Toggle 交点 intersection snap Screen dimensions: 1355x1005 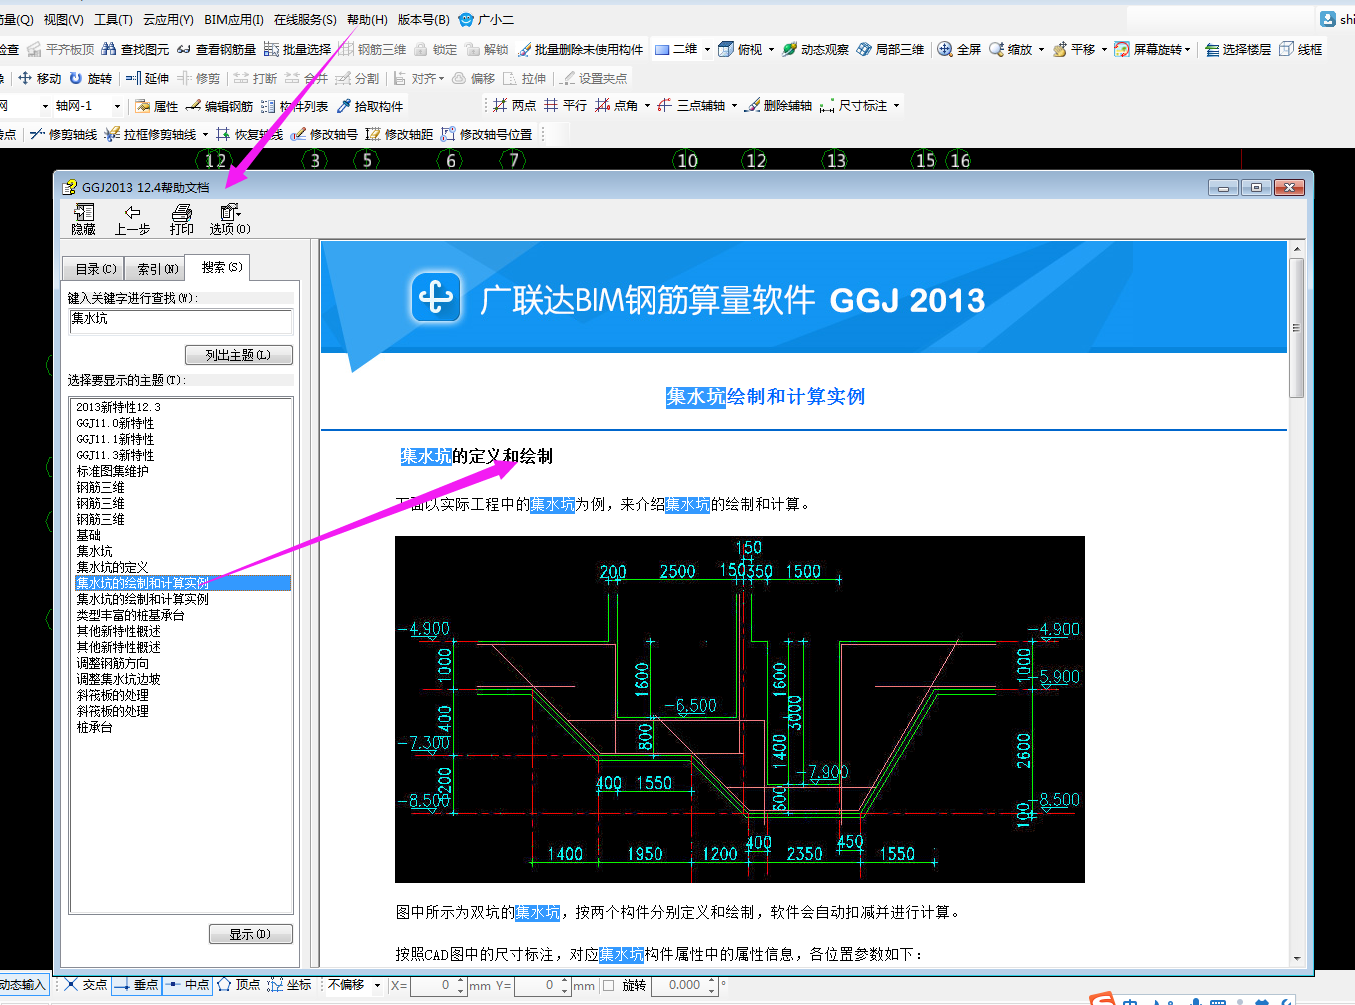coord(86,985)
